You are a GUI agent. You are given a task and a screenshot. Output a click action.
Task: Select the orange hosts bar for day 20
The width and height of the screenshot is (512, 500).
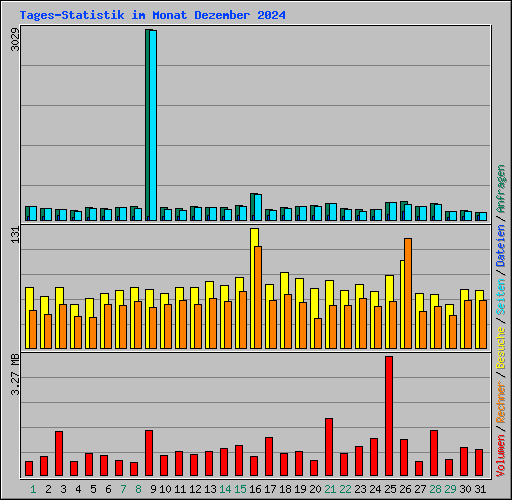pyautogui.click(x=318, y=333)
